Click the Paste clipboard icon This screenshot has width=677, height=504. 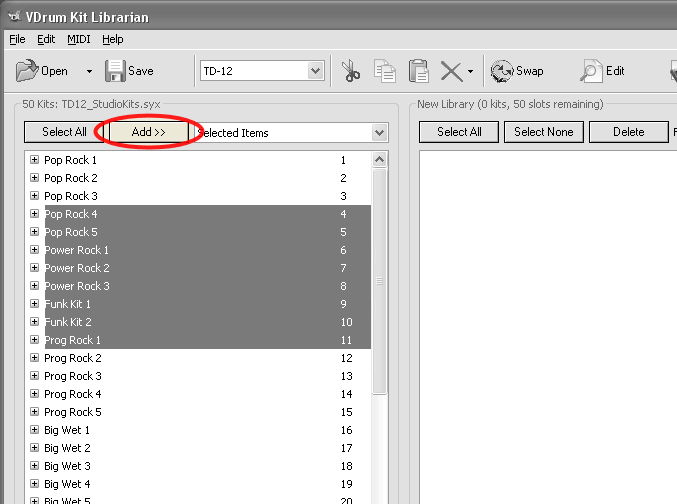418,71
